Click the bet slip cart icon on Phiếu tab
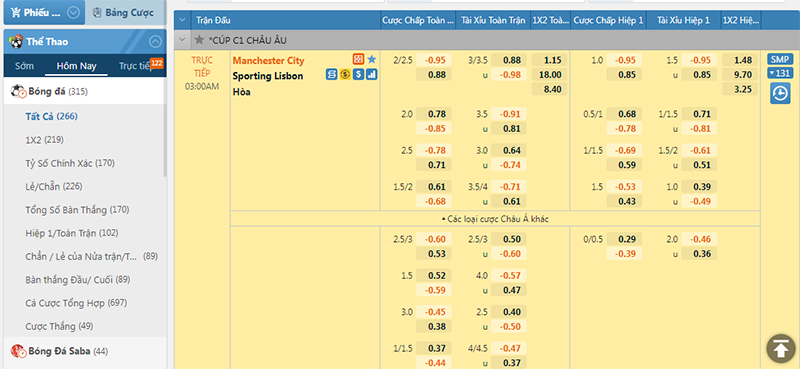The width and height of the screenshot is (800, 369). (x=15, y=13)
